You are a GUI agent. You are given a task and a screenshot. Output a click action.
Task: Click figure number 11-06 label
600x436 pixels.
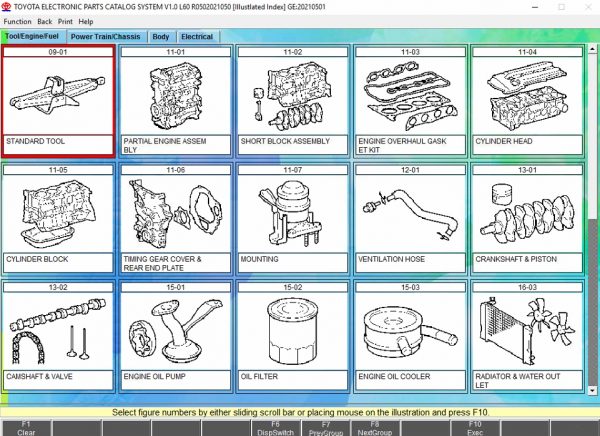pyautogui.click(x=175, y=170)
